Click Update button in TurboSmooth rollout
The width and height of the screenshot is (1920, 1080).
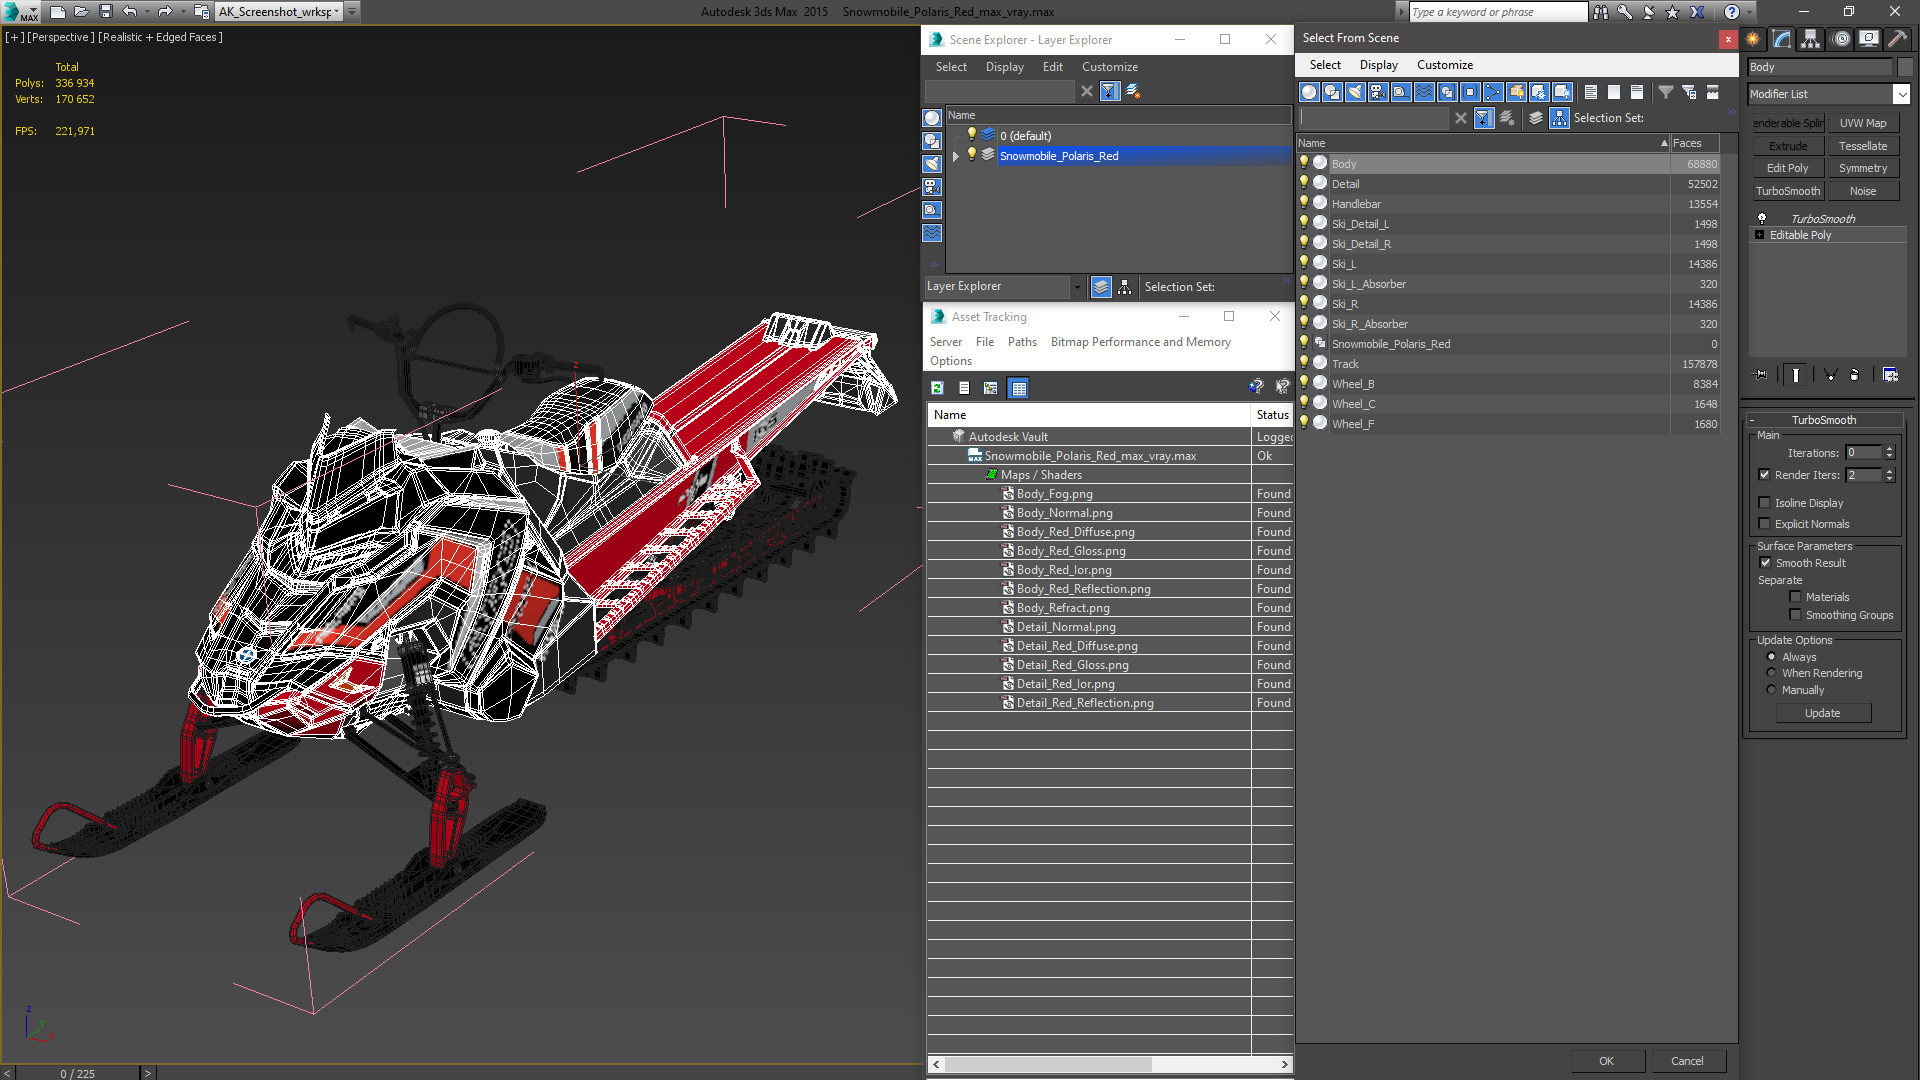[1822, 713]
